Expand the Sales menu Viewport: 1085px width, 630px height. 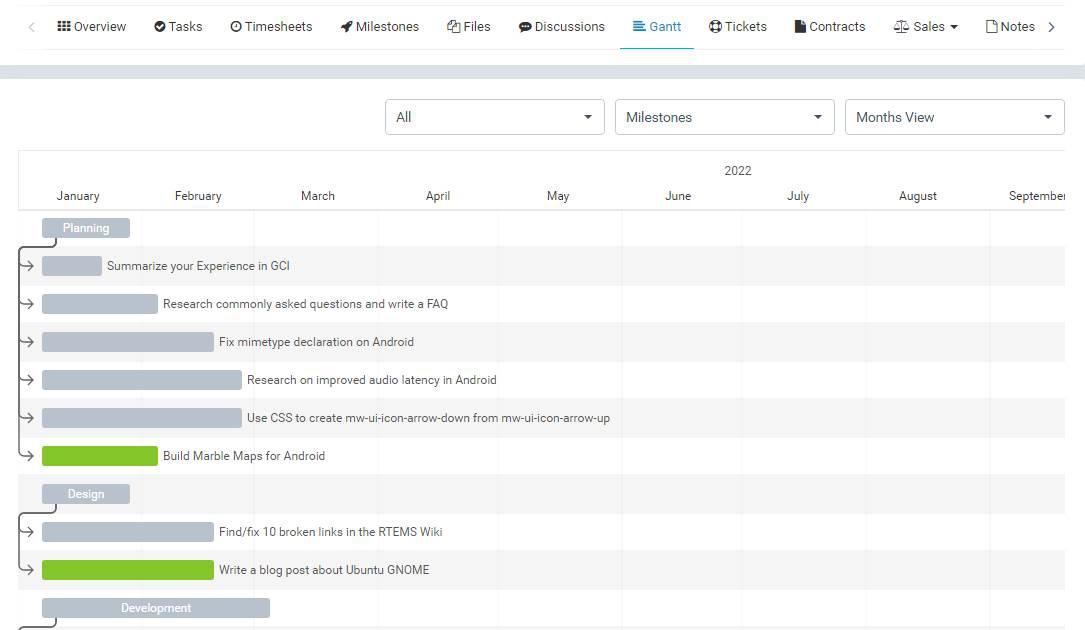926,27
